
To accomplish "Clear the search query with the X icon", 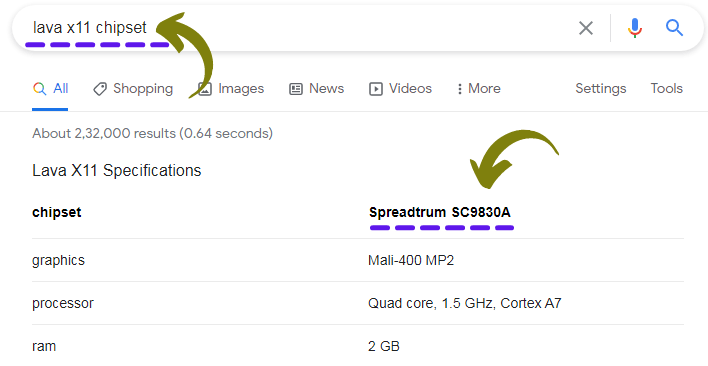I will tap(586, 28).
